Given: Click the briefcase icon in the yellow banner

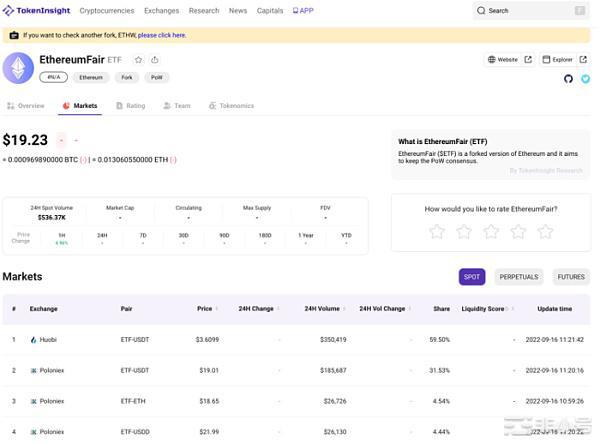Looking at the screenshot, I should (14, 35).
